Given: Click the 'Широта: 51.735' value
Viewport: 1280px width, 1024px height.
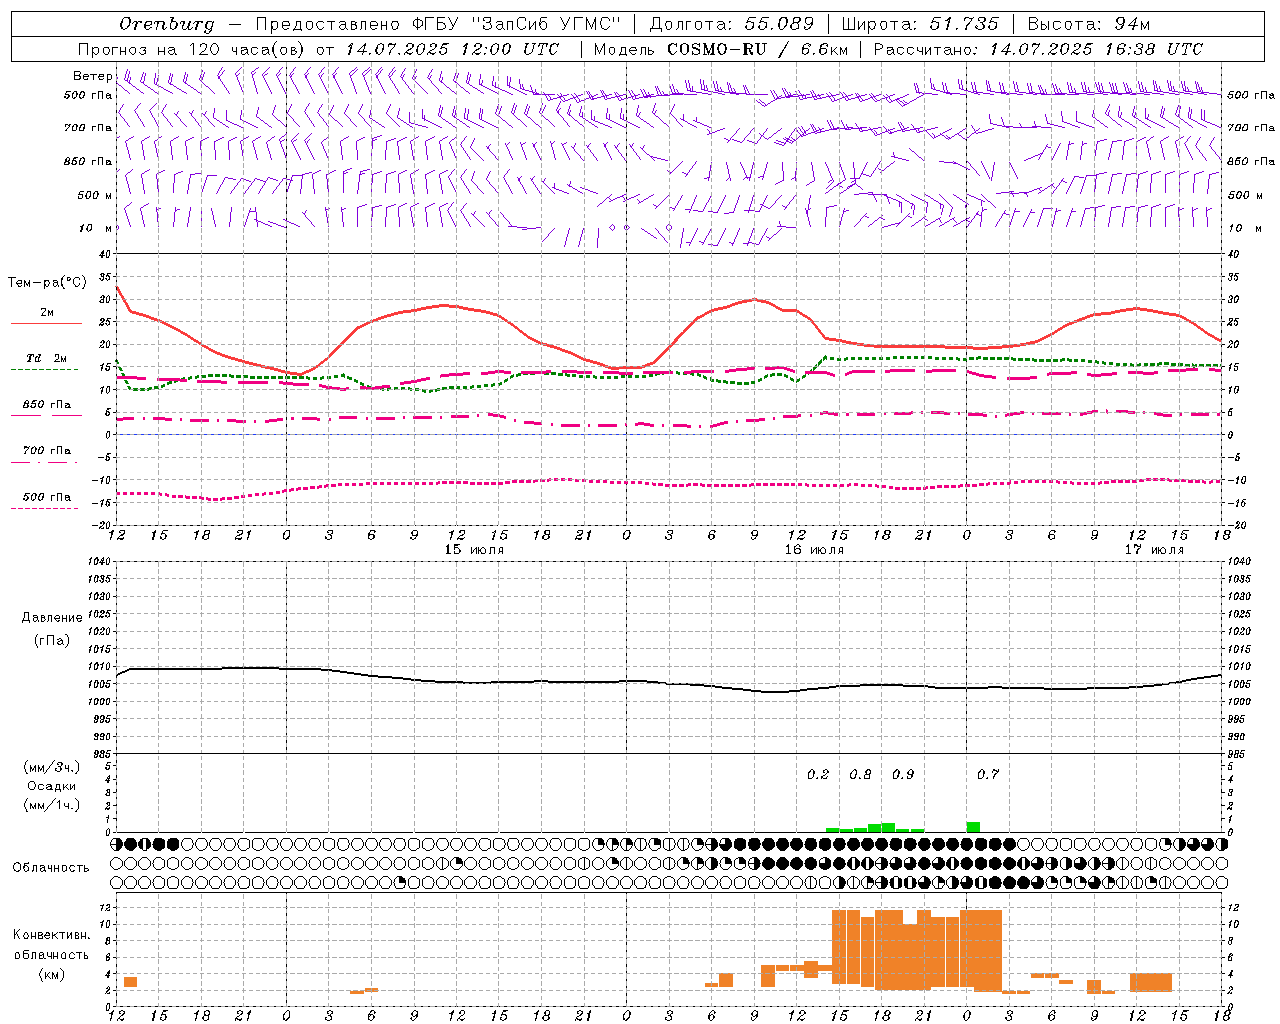Looking at the screenshot, I should (919, 24).
